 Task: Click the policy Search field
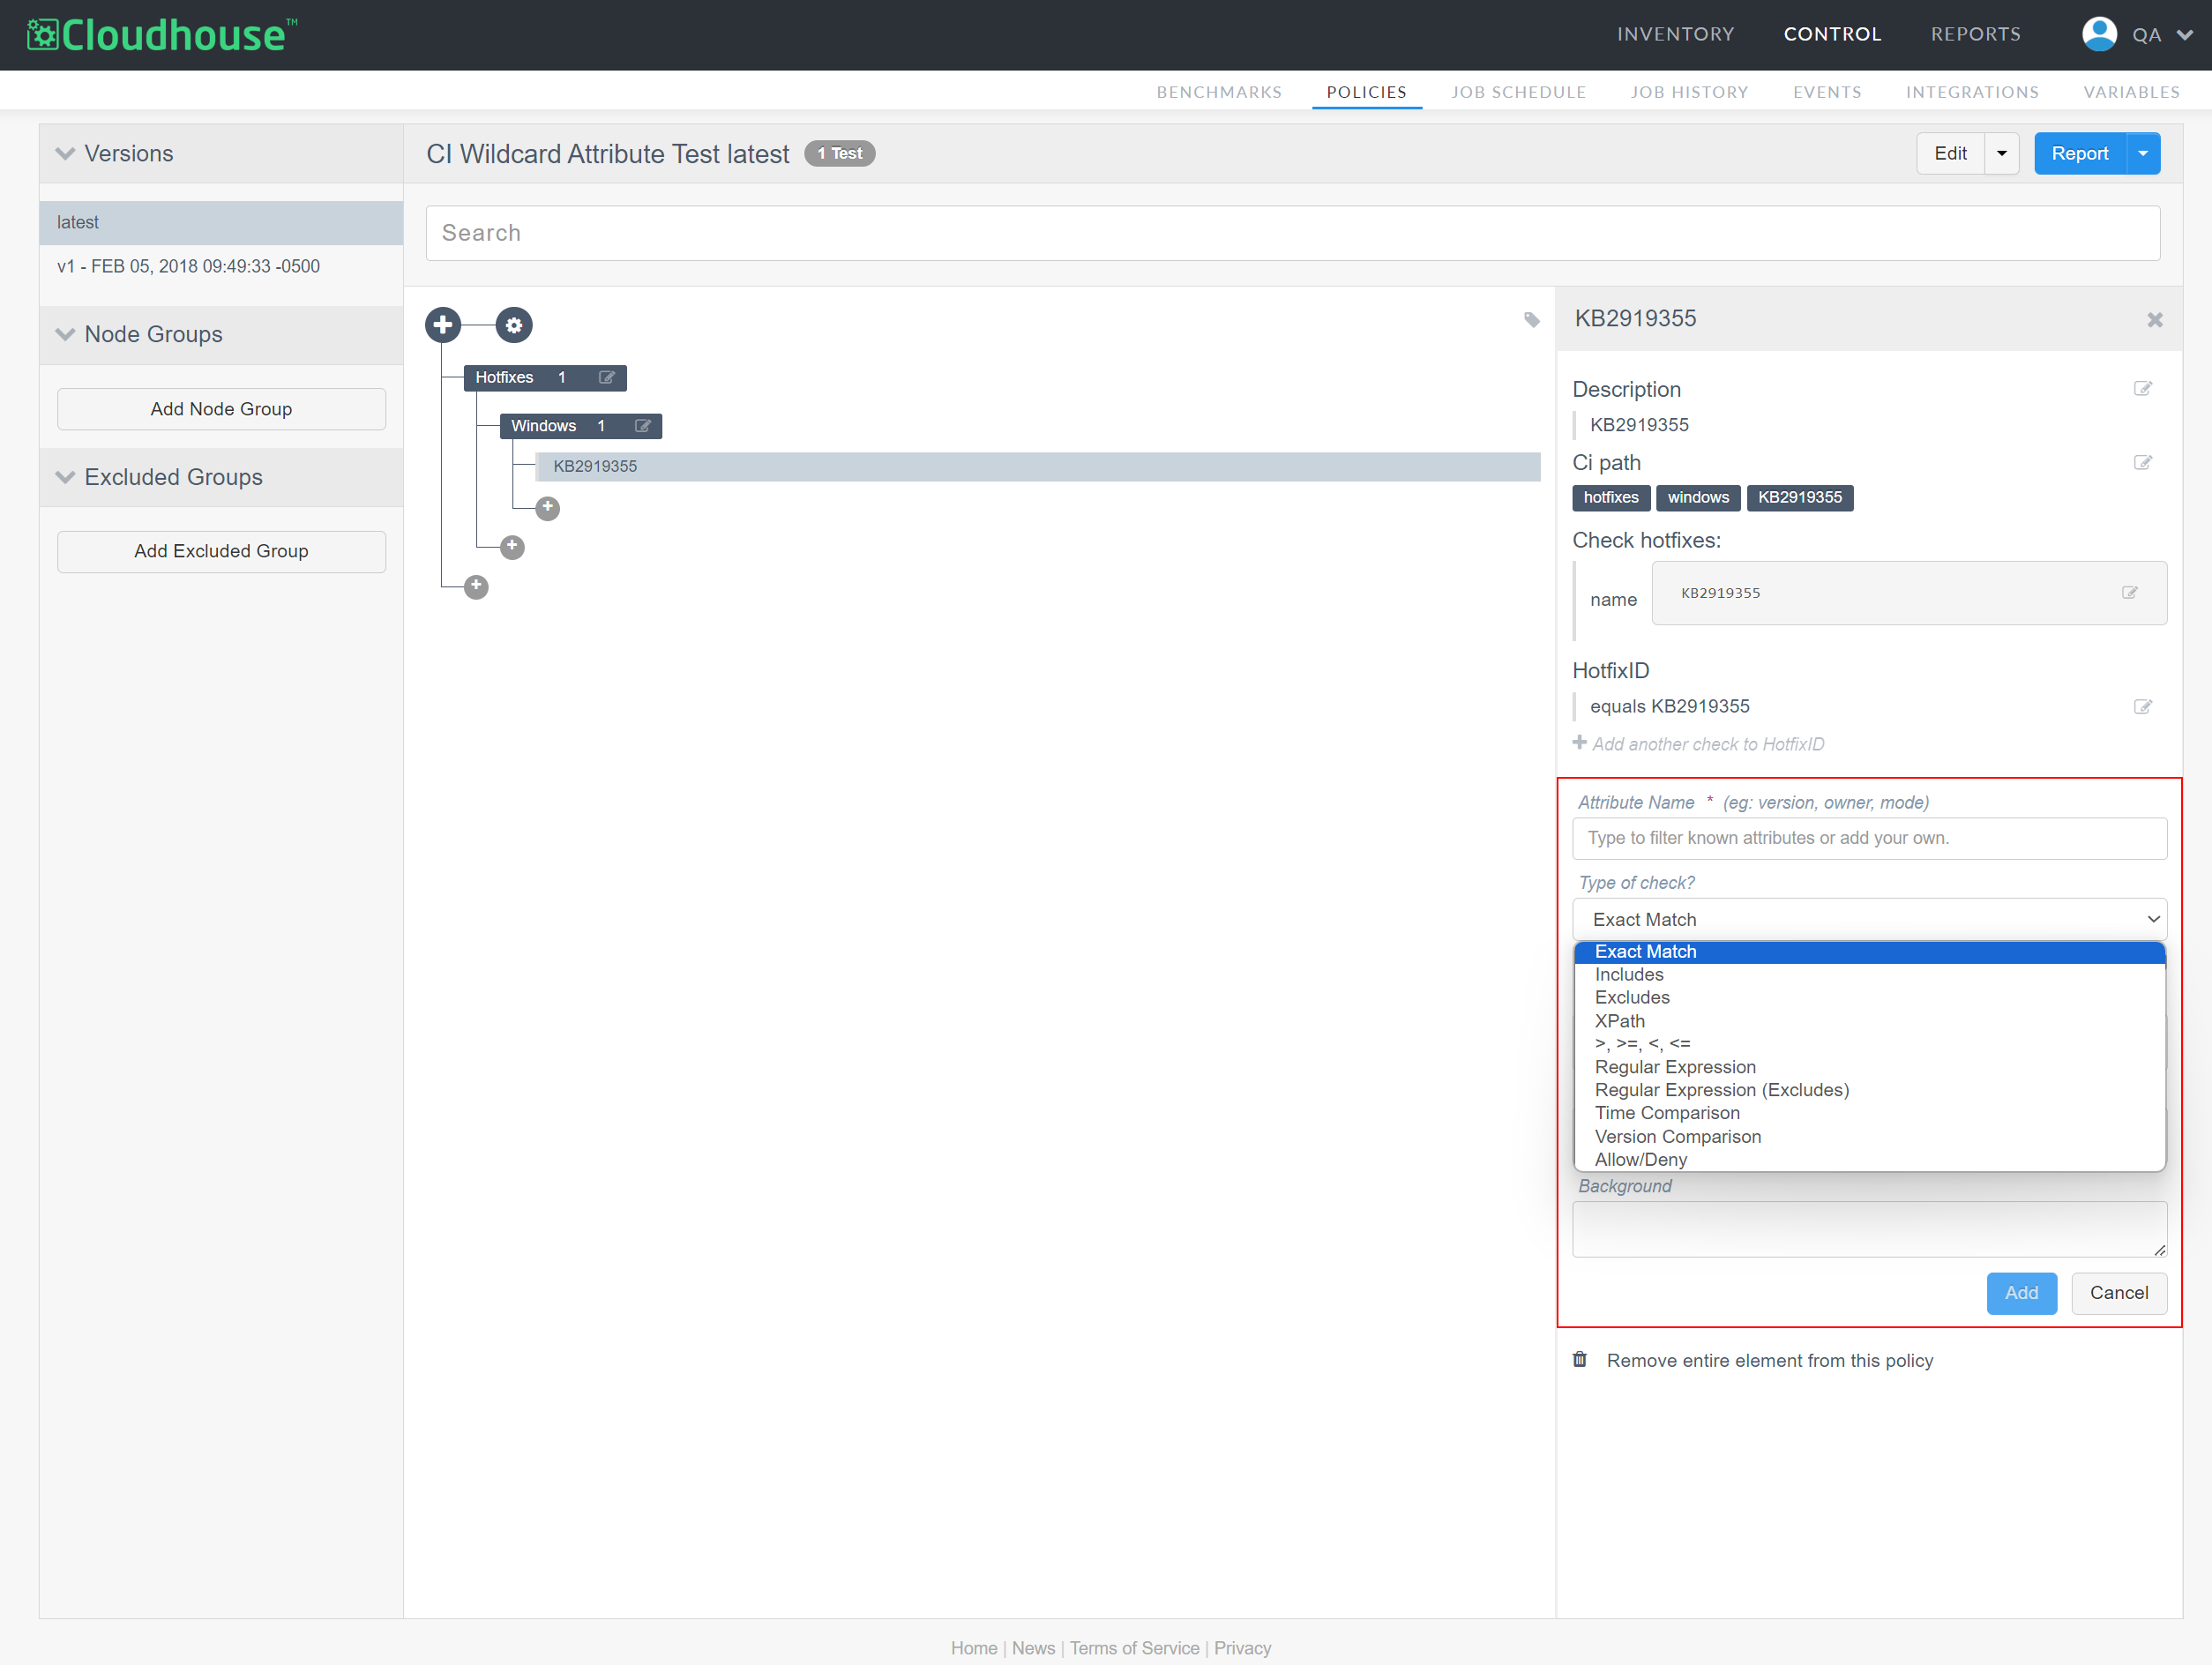coord(1292,233)
